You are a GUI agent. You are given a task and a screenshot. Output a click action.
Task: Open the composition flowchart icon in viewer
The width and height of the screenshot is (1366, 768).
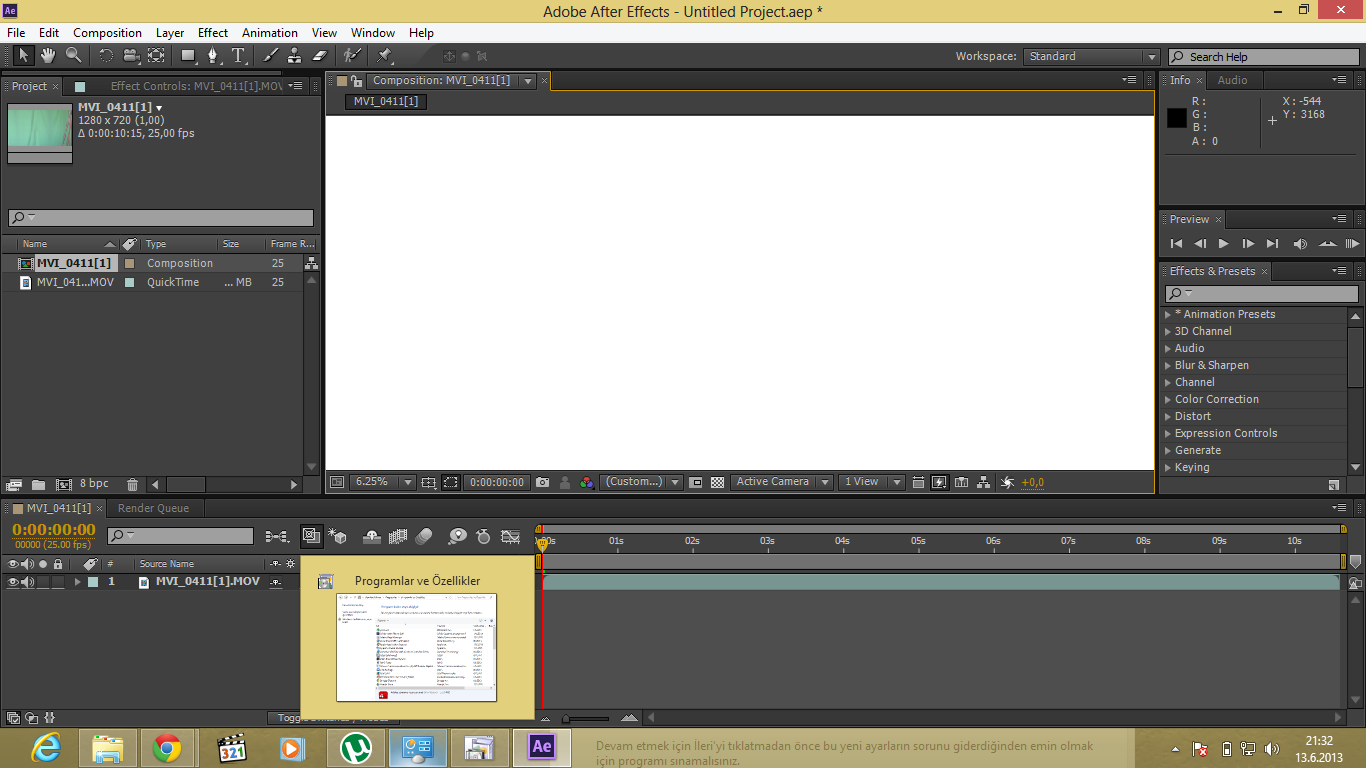pos(984,482)
